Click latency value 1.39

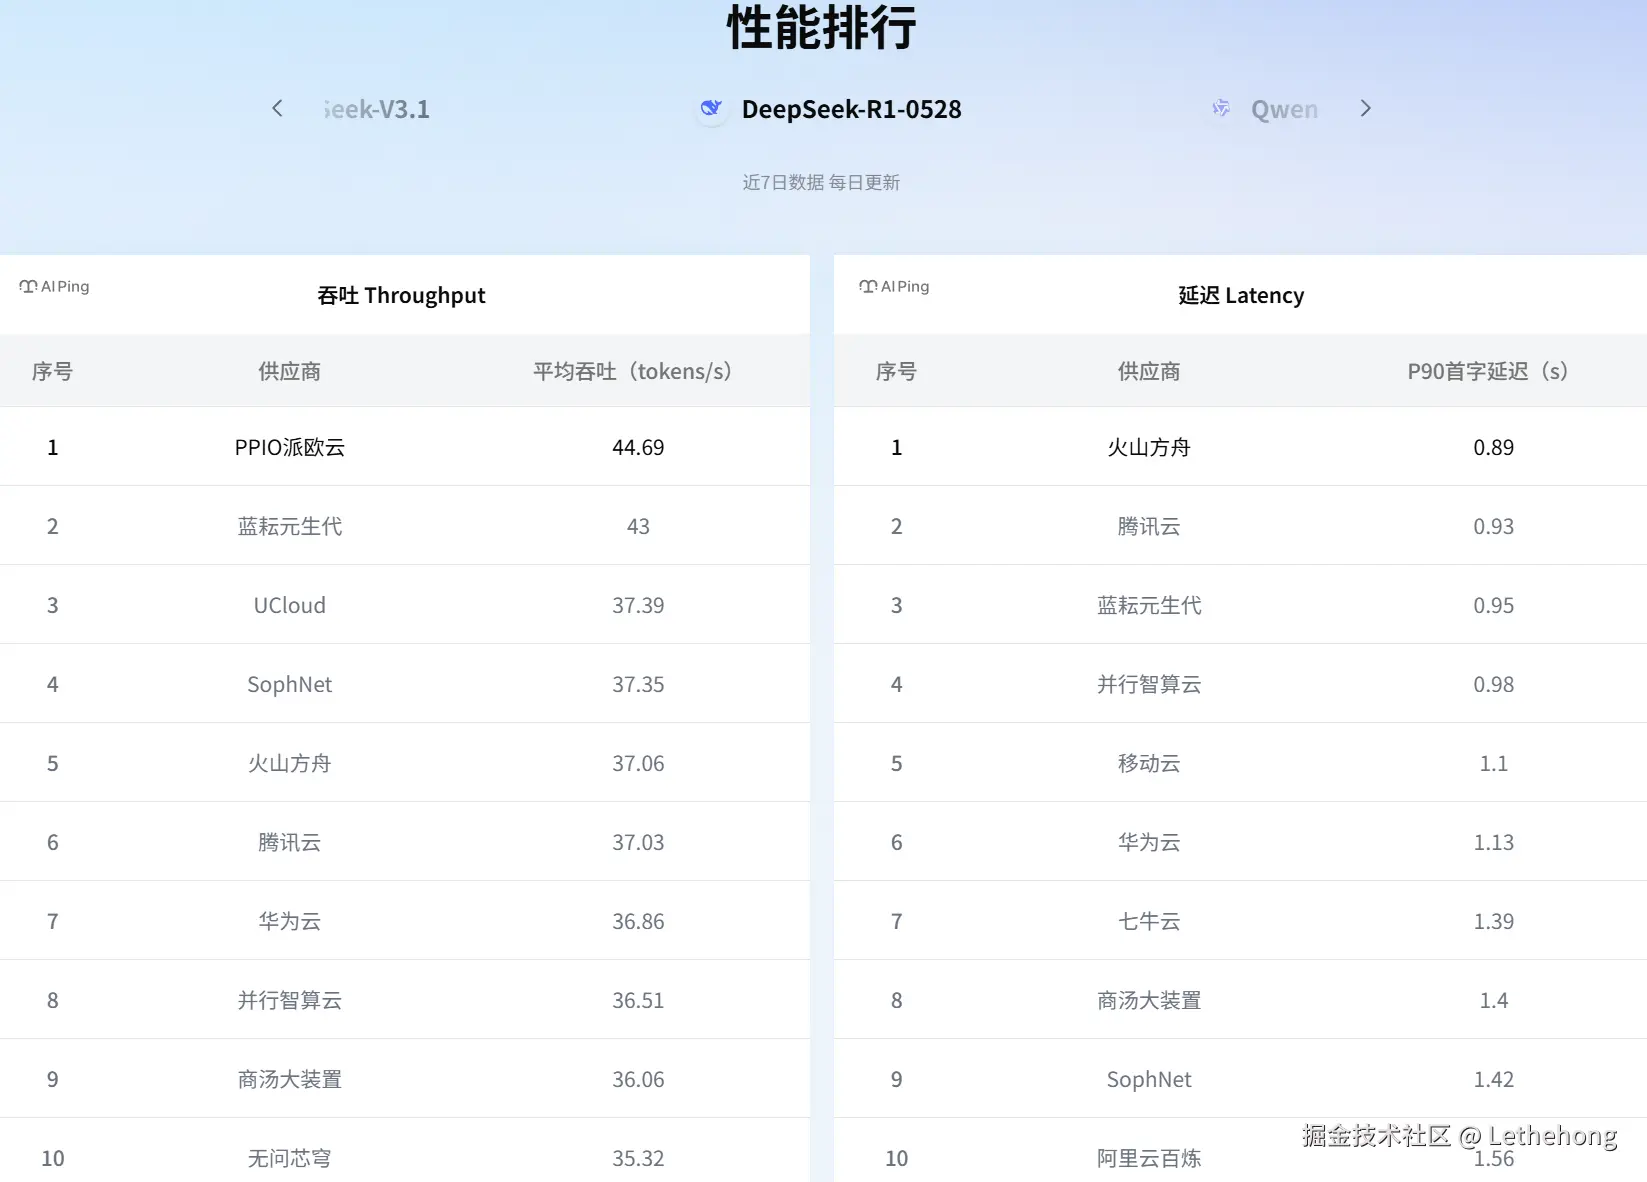1493,921
